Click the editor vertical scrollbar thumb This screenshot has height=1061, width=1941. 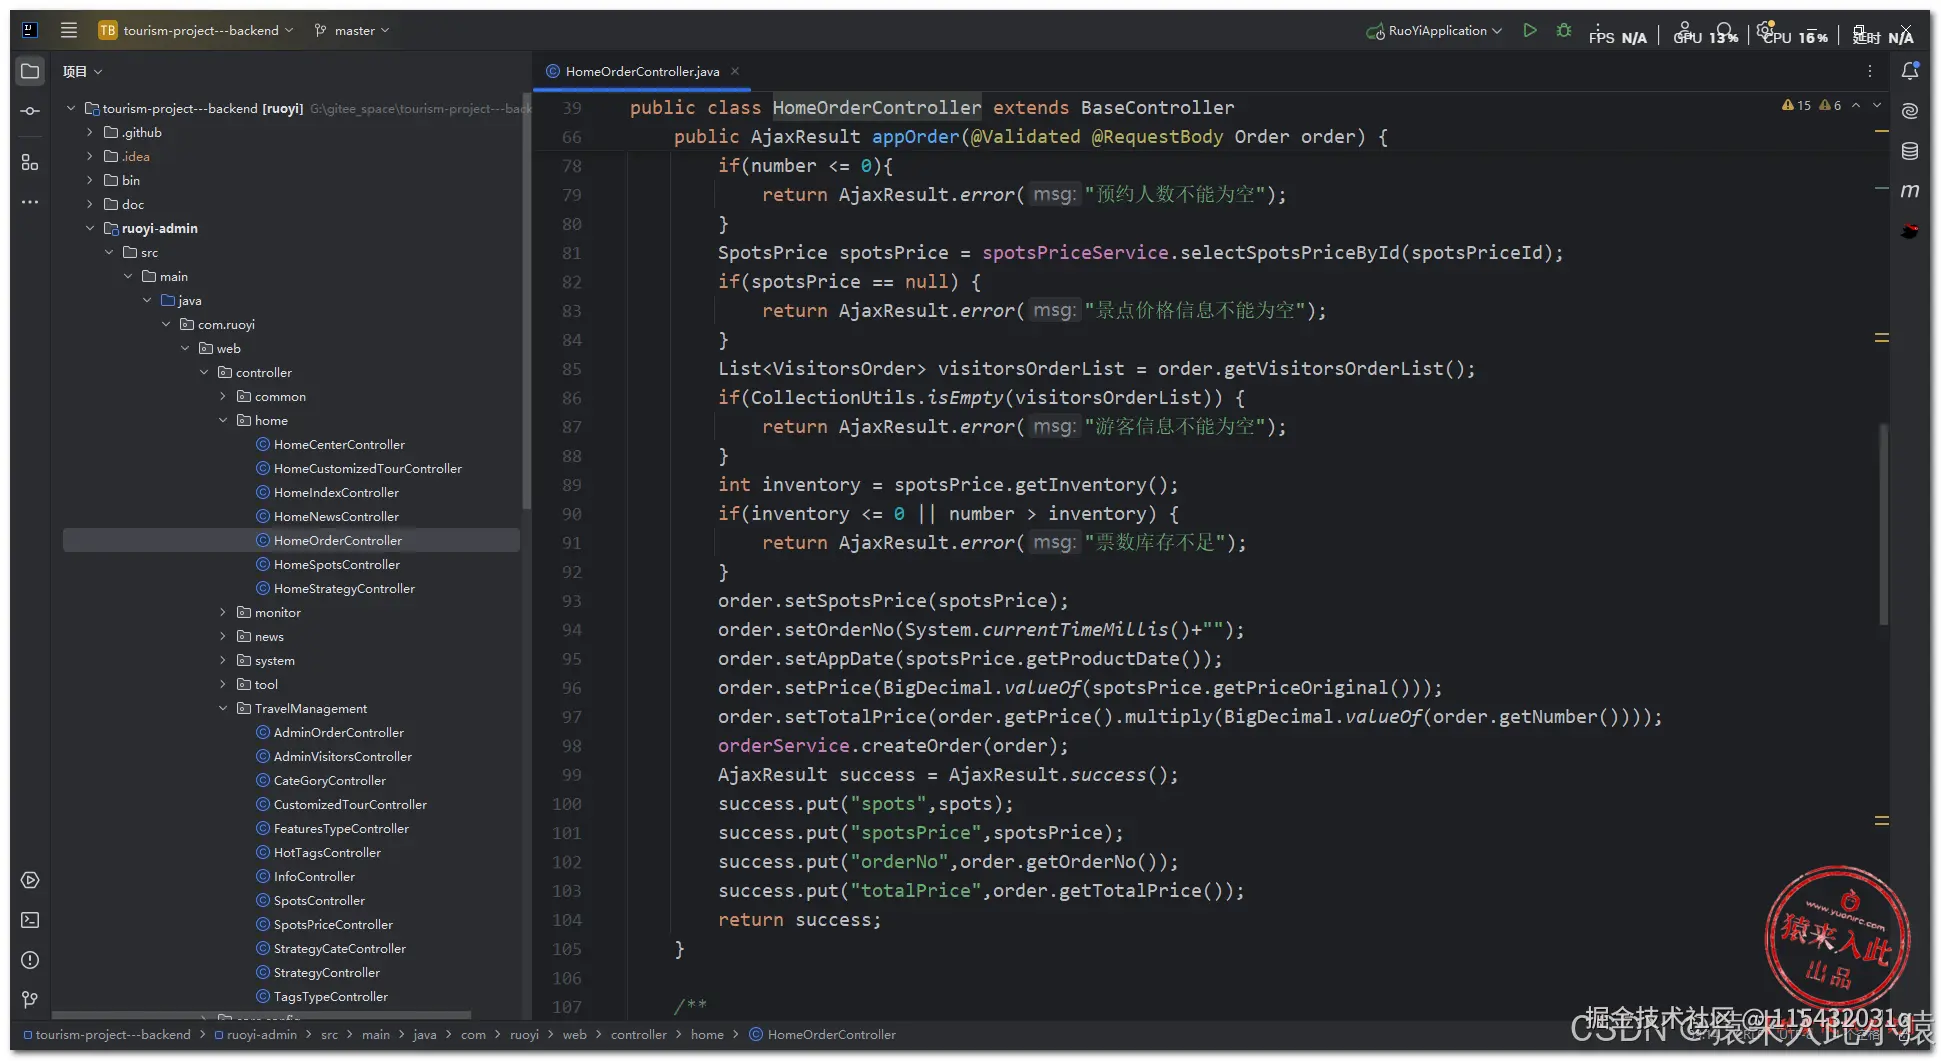(1883, 525)
